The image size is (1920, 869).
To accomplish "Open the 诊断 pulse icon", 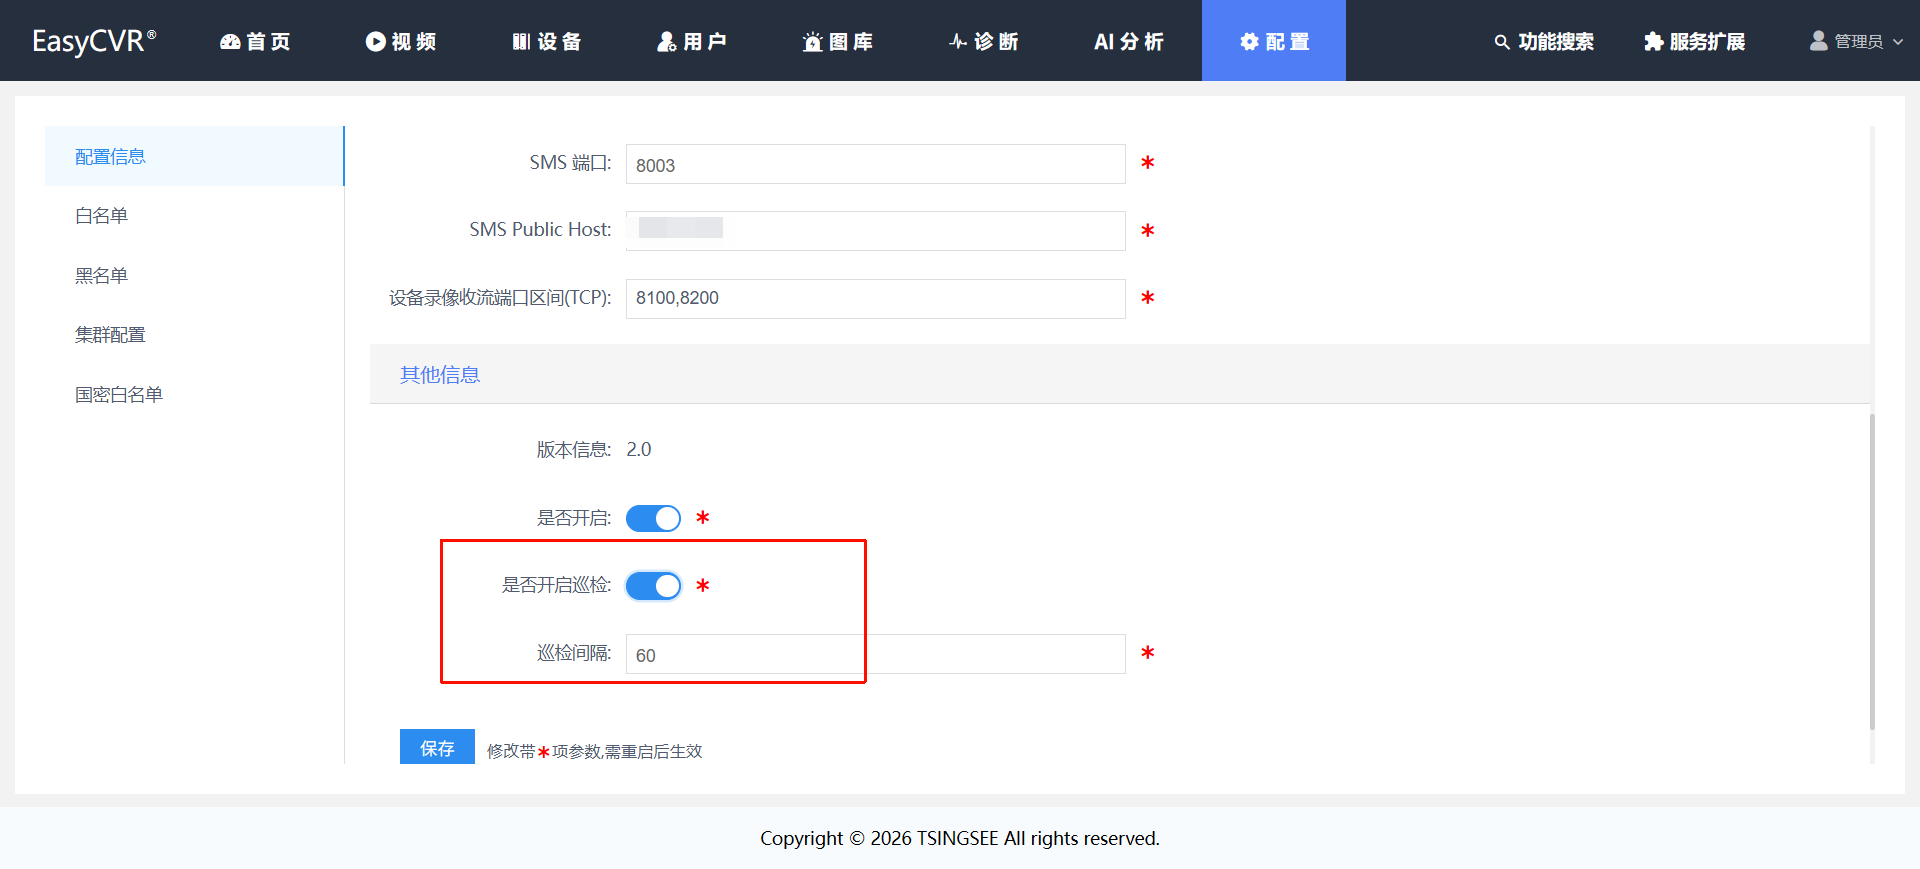I will pos(958,41).
